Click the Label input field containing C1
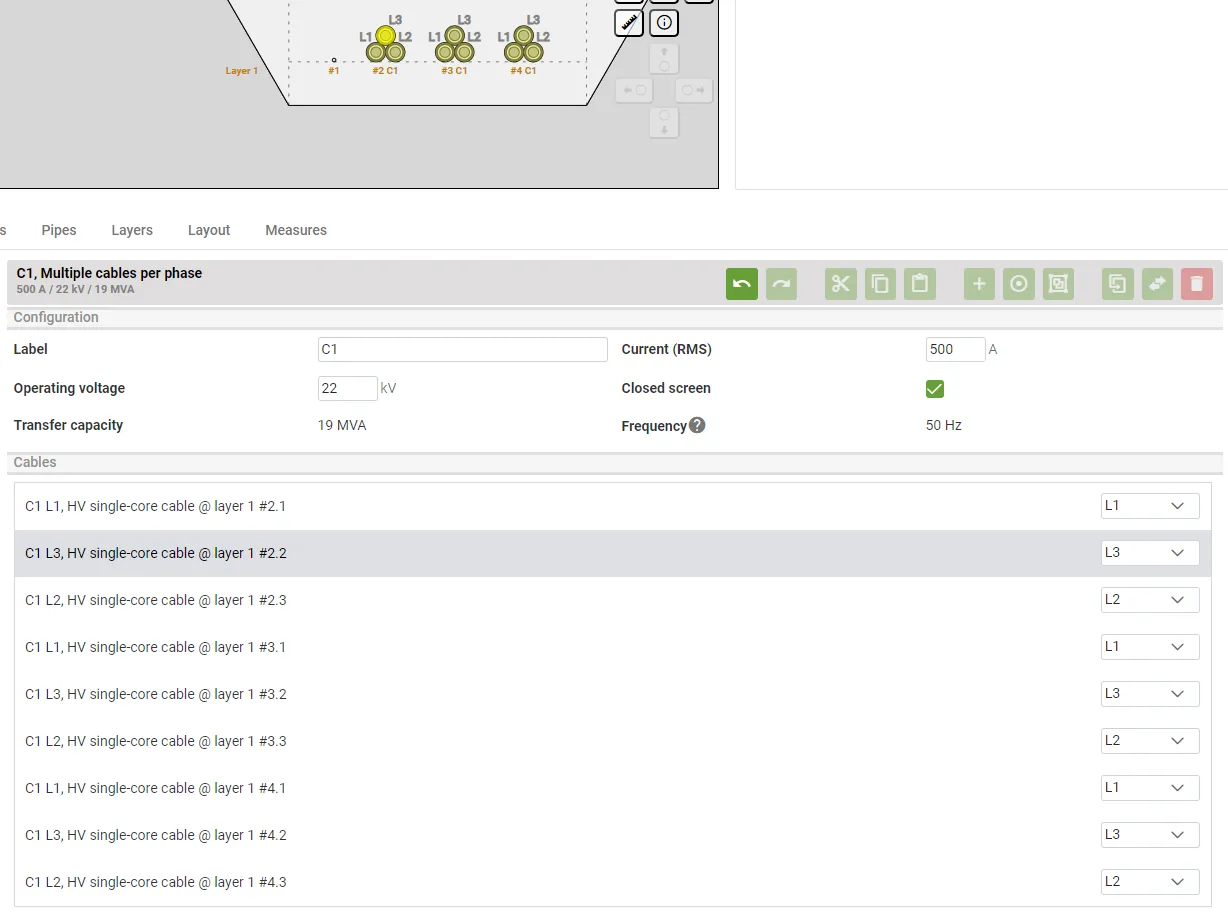Screen dimensions: 1228x916 (462, 350)
